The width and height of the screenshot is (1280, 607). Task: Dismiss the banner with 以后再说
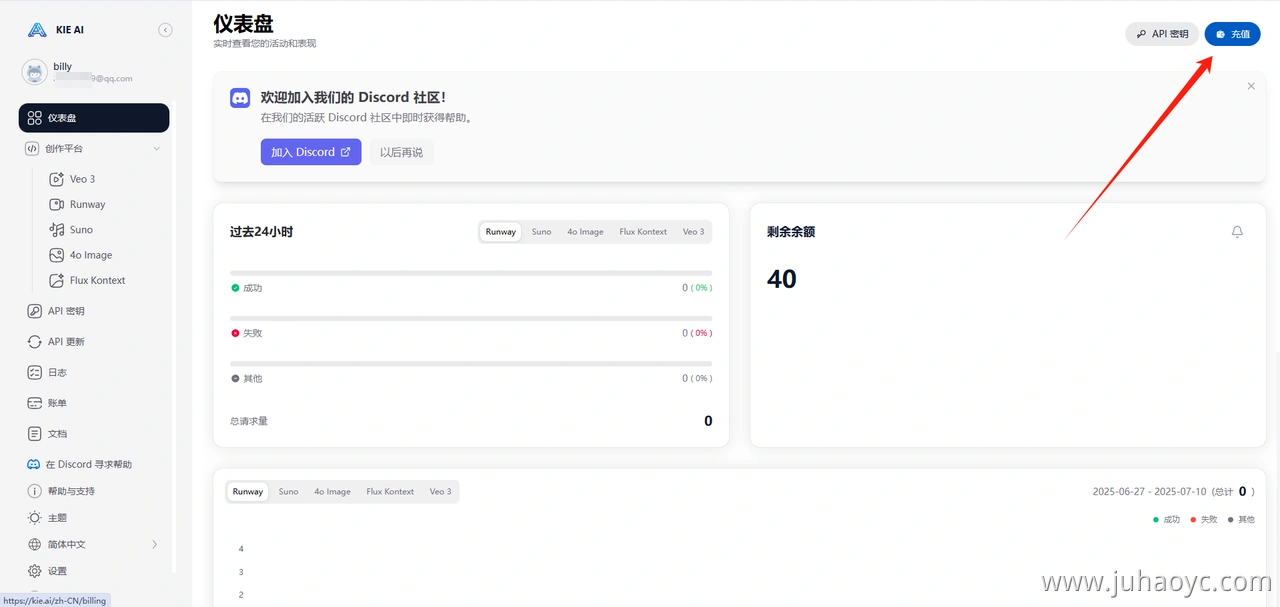click(x=401, y=152)
